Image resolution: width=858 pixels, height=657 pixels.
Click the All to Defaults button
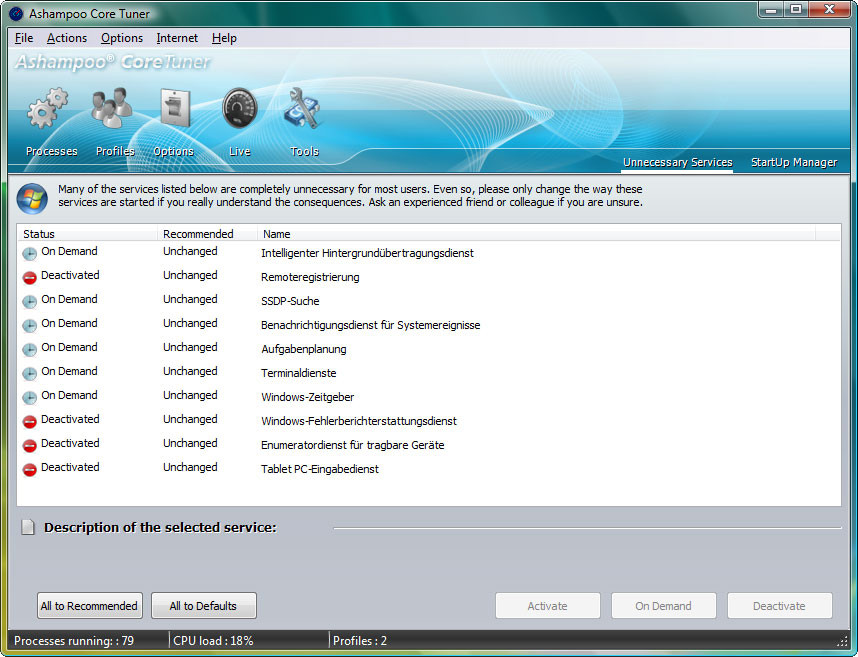point(204,606)
